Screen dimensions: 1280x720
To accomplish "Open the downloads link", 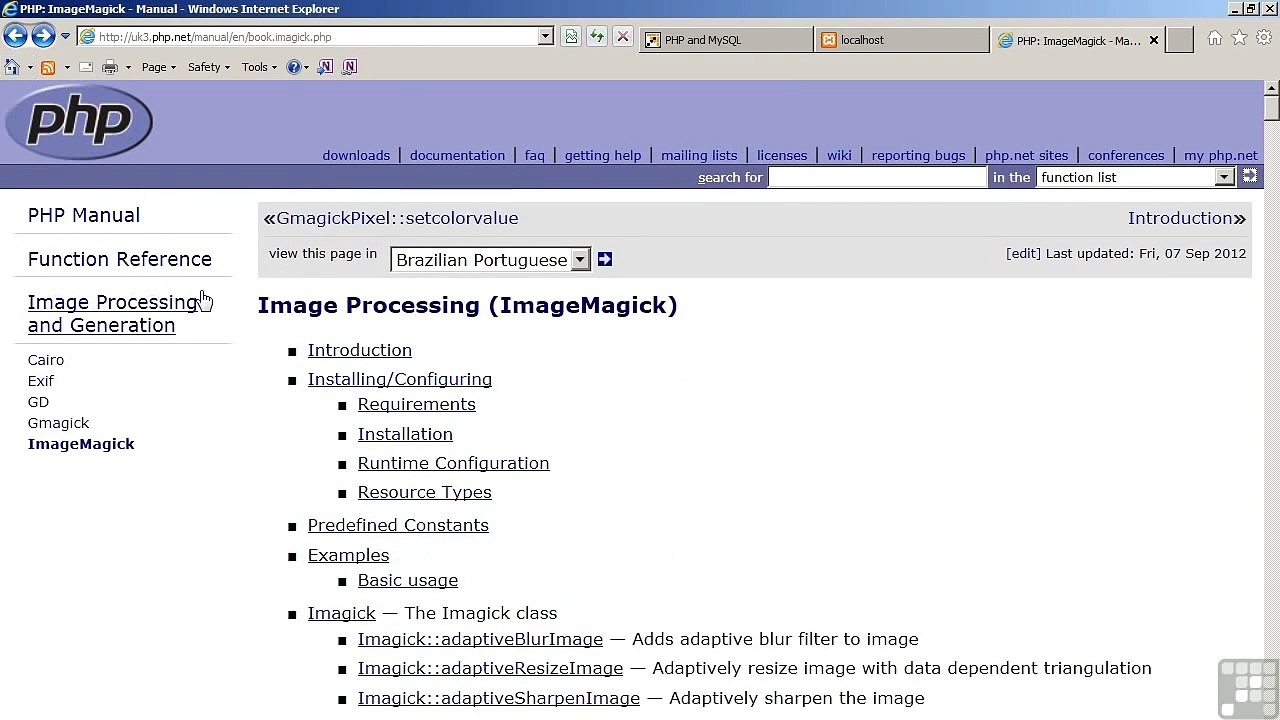I will 356,155.
